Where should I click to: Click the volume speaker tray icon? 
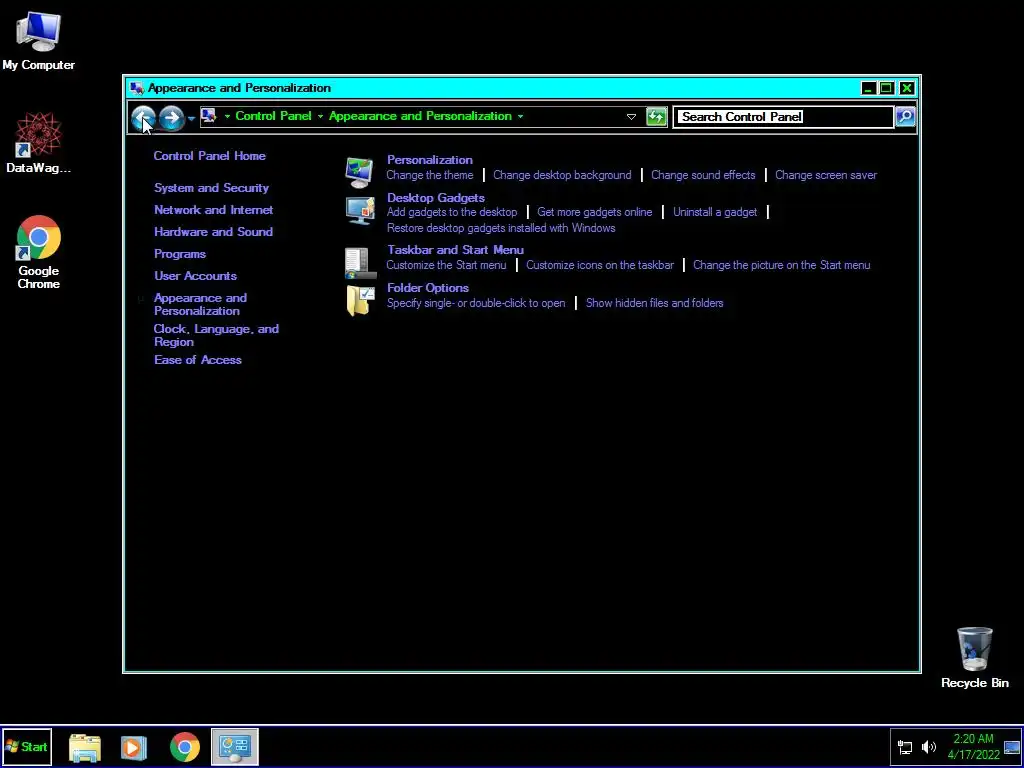pyautogui.click(x=928, y=747)
